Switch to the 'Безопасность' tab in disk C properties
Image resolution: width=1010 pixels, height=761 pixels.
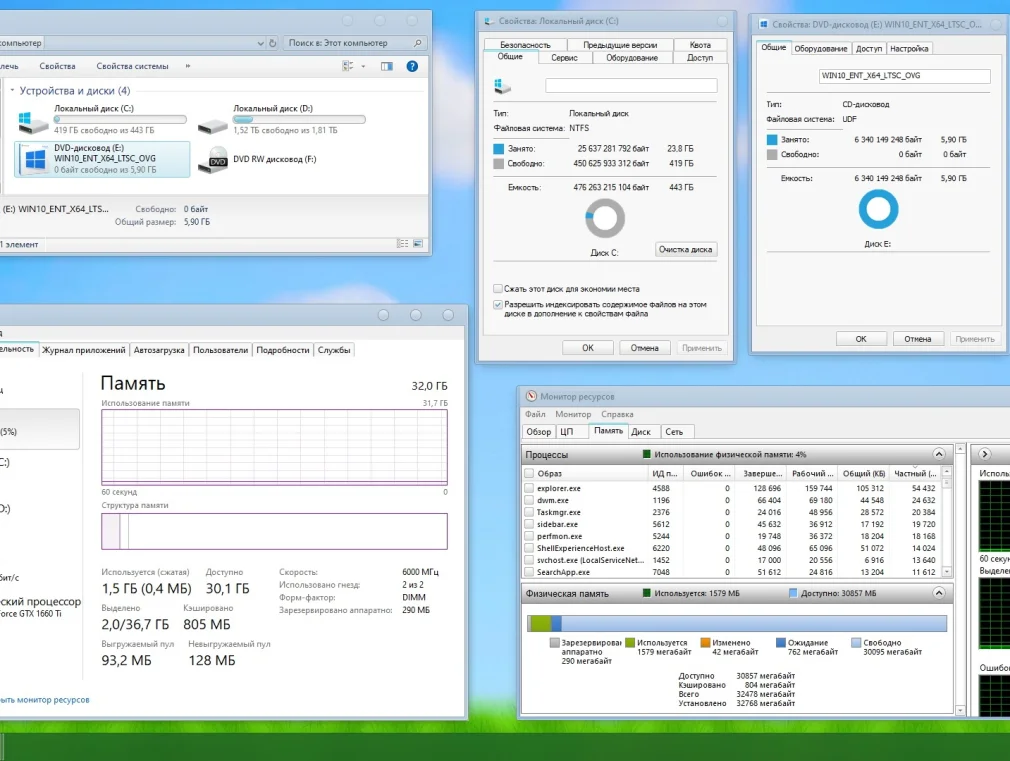(525, 45)
